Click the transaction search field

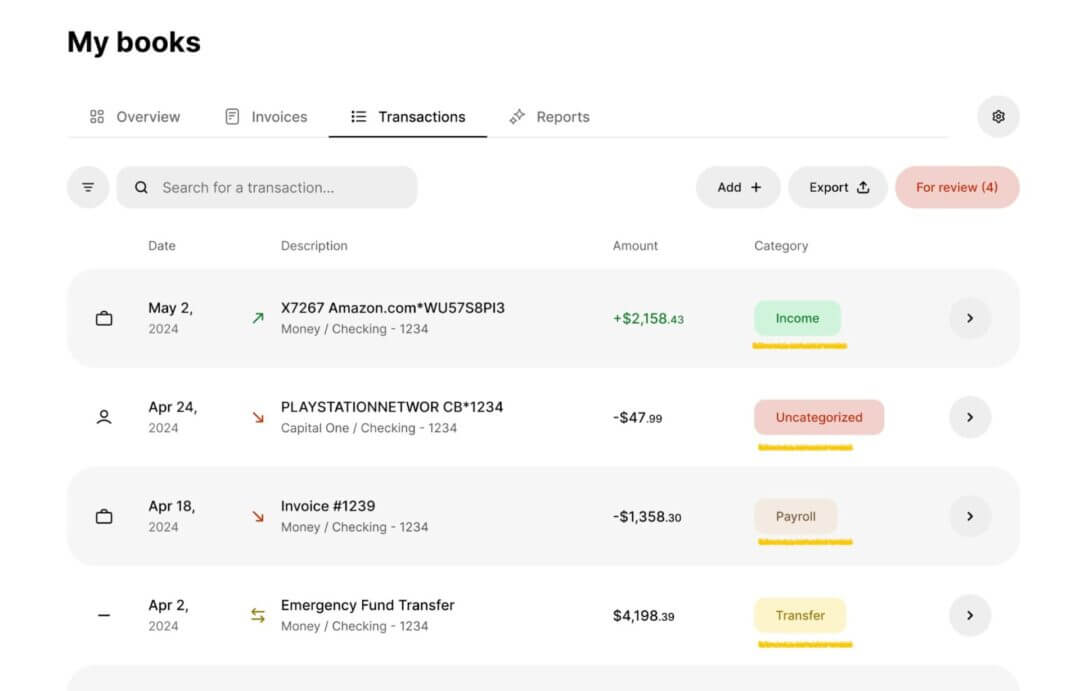pos(267,187)
